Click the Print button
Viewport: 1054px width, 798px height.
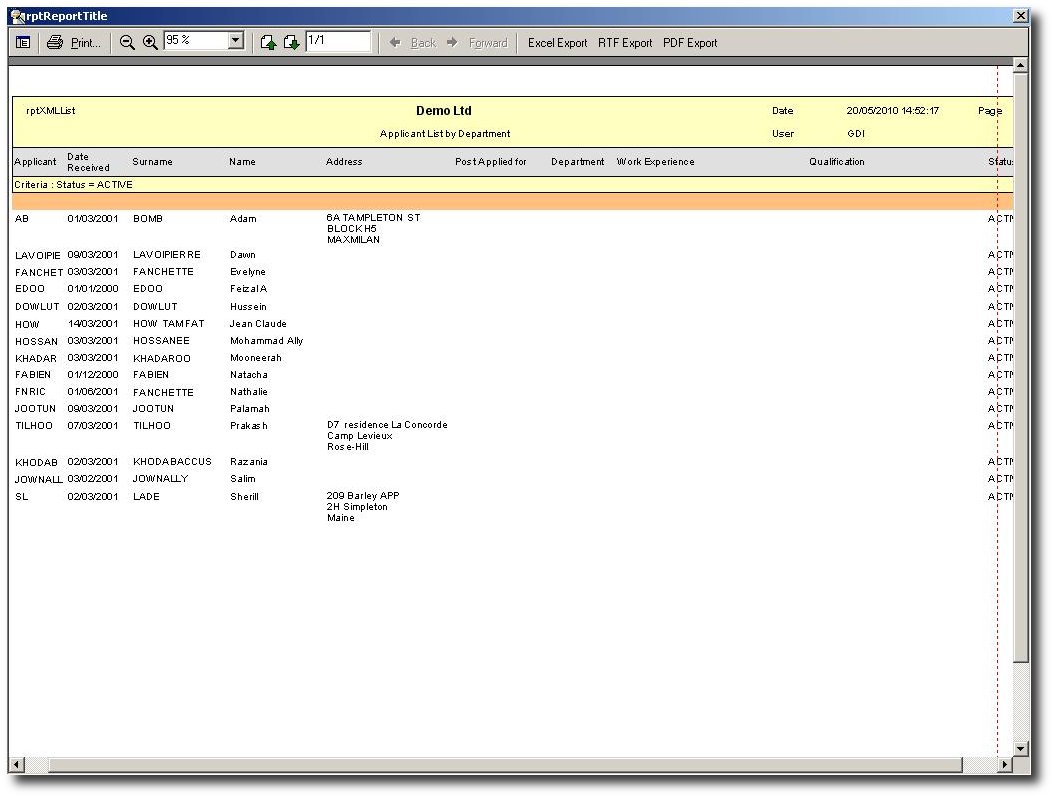tap(74, 43)
